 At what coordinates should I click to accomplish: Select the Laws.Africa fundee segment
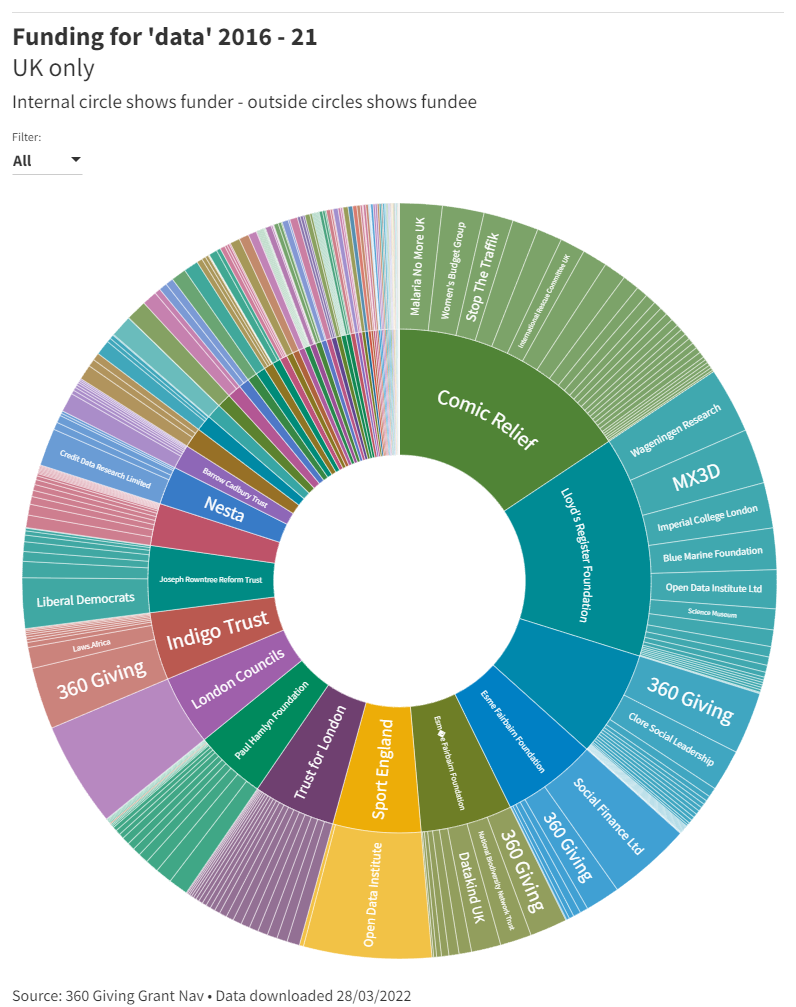(x=91, y=647)
